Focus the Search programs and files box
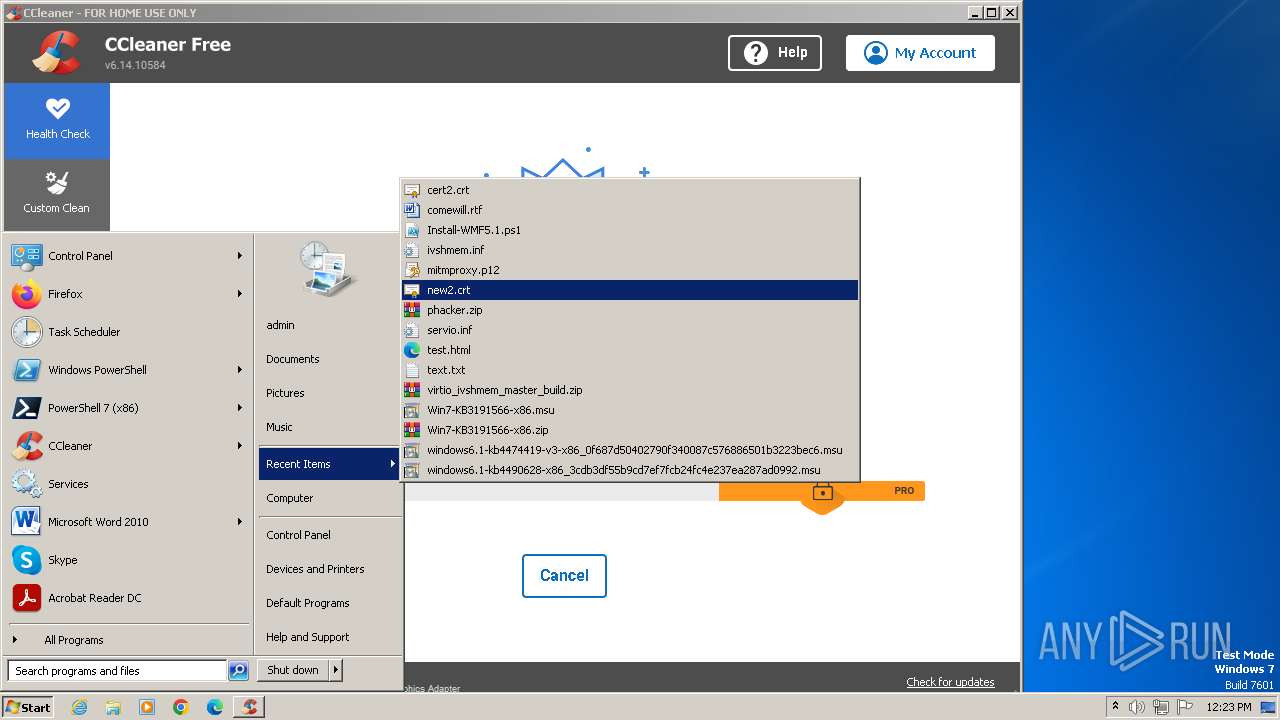The width and height of the screenshot is (1280, 720). pyautogui.click(x=117, y=671)
